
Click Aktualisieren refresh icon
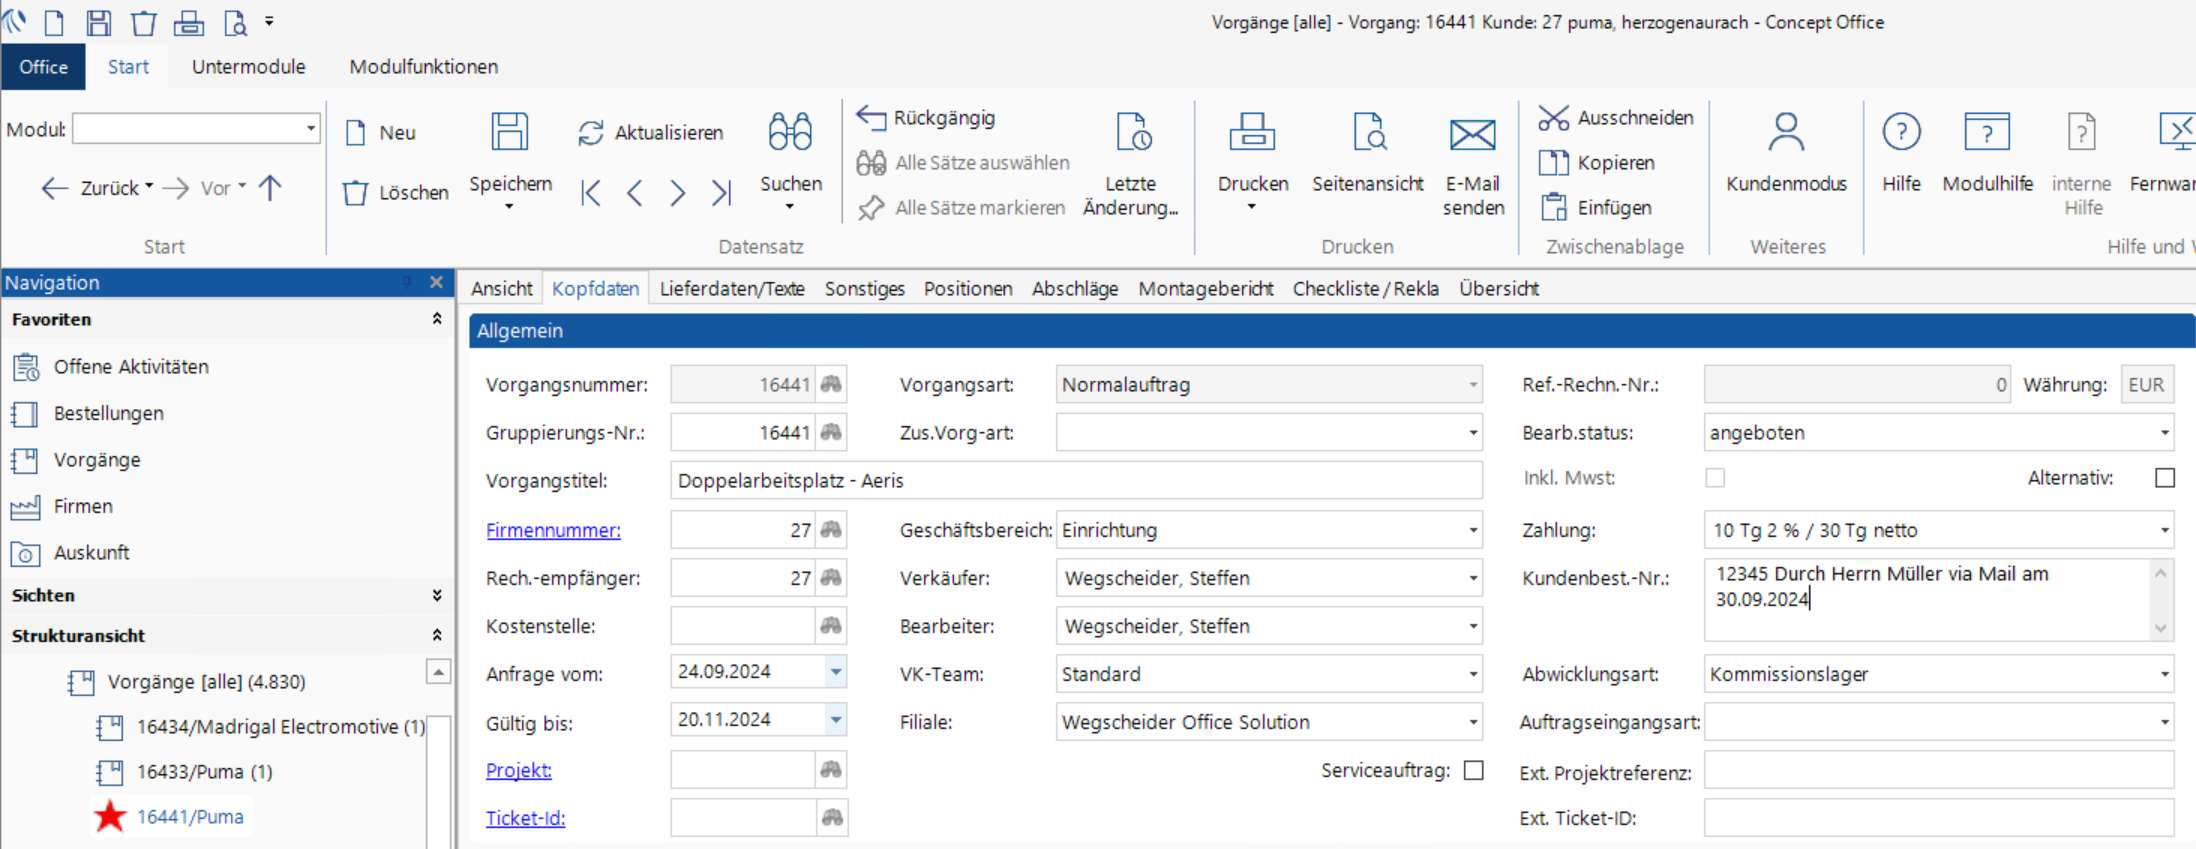point(591,133)
